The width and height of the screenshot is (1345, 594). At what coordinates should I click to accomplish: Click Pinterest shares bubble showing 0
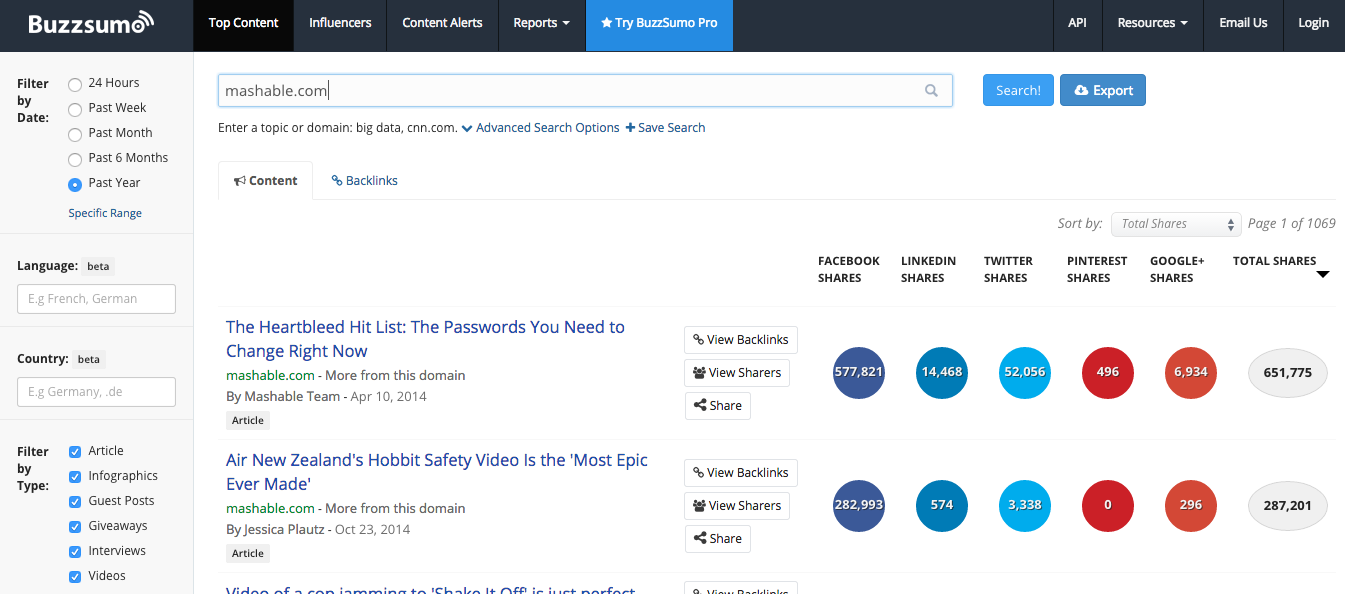click(1108, 506)
